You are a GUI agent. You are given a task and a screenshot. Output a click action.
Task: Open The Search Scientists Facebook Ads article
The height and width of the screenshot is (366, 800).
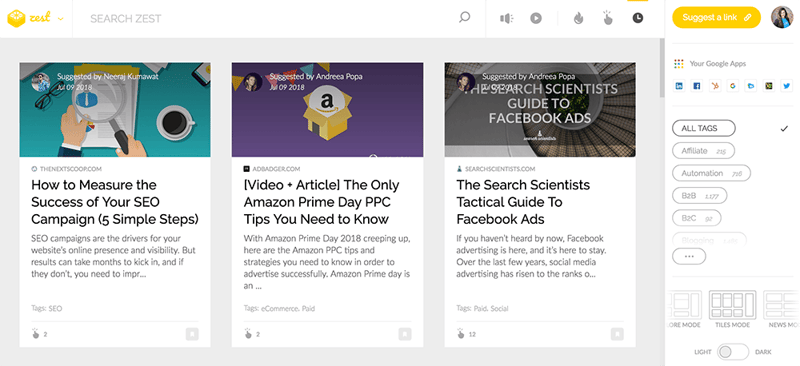523,202
